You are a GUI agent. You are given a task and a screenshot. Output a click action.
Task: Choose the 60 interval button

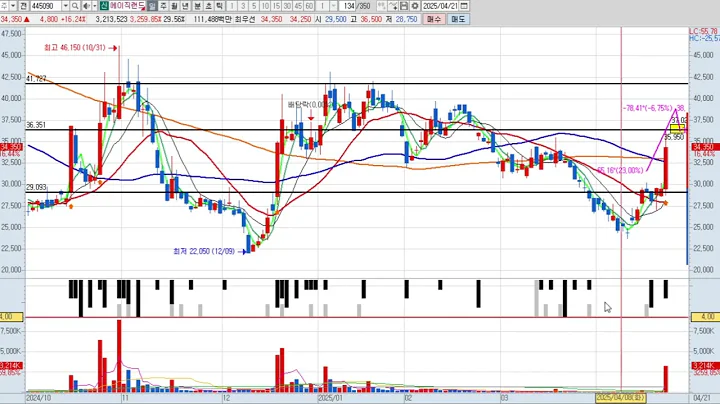(309, 6)
